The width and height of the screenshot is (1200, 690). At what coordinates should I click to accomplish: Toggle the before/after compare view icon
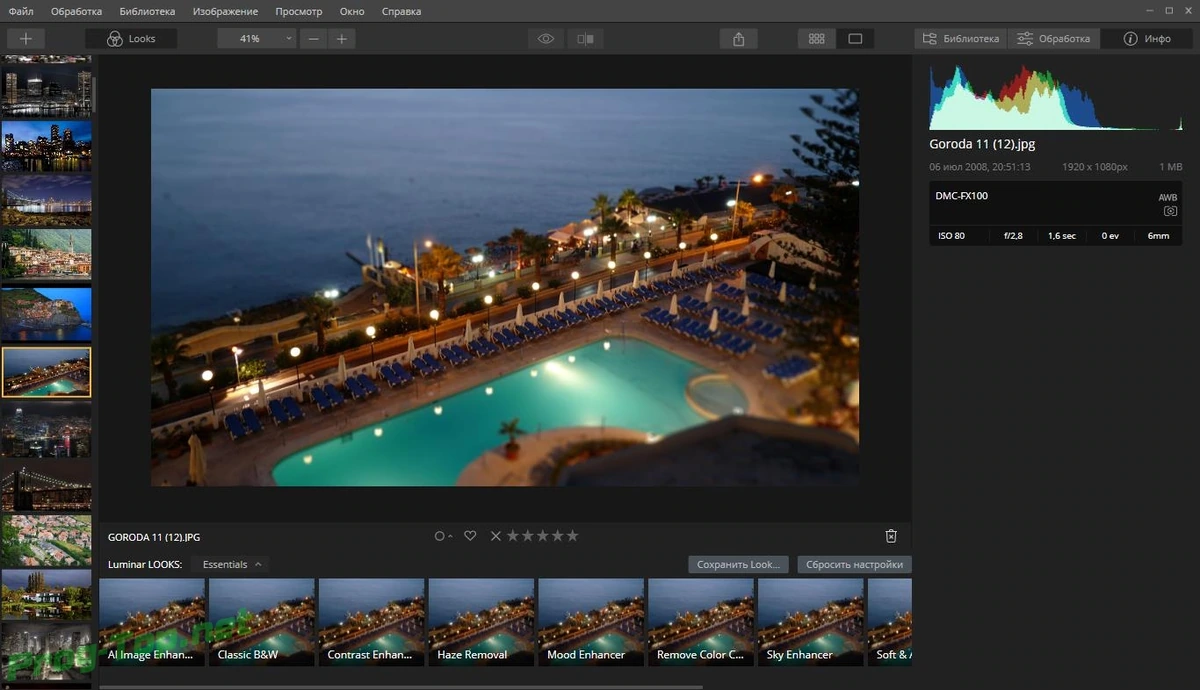586,39
